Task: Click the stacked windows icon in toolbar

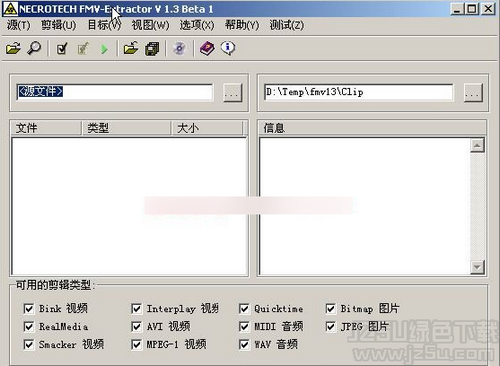Action: click(x=152, y=49)
